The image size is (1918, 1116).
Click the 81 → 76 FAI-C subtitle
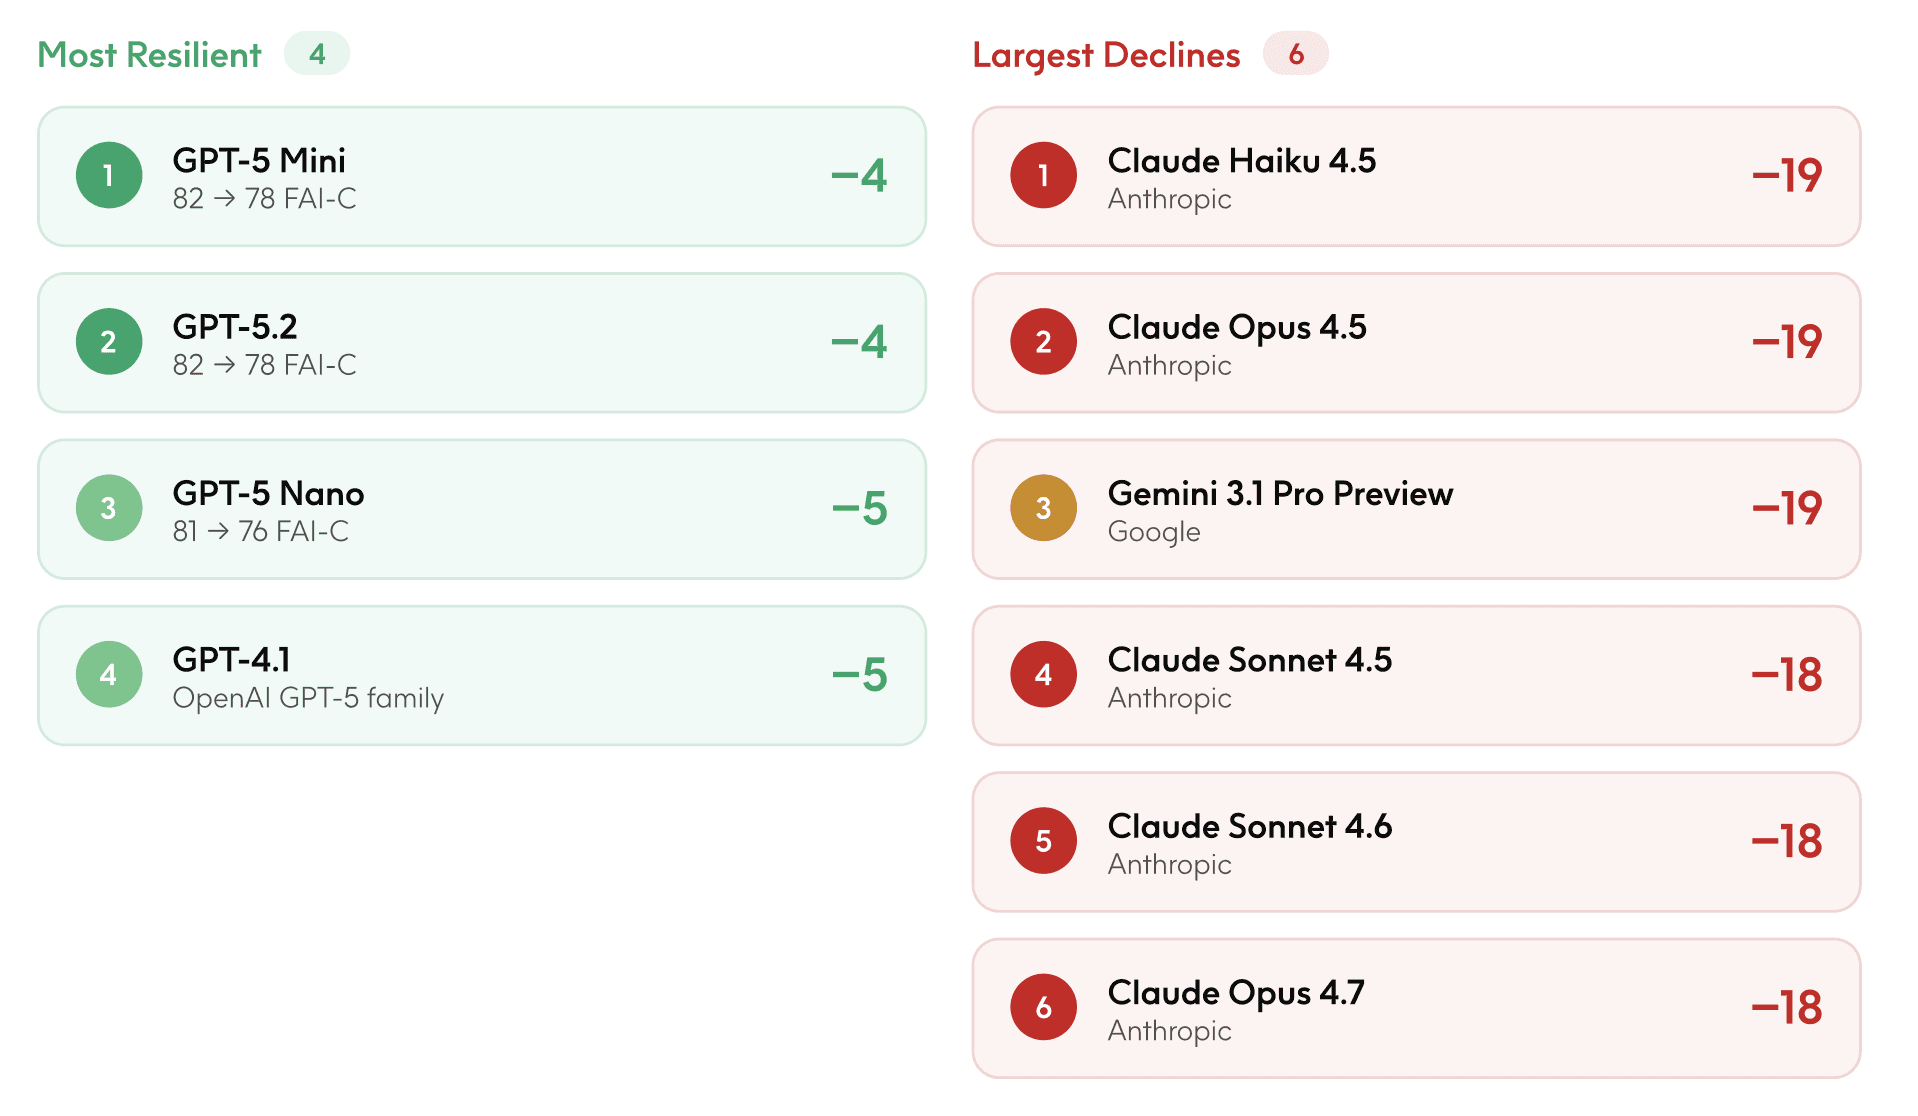point(261,531)
